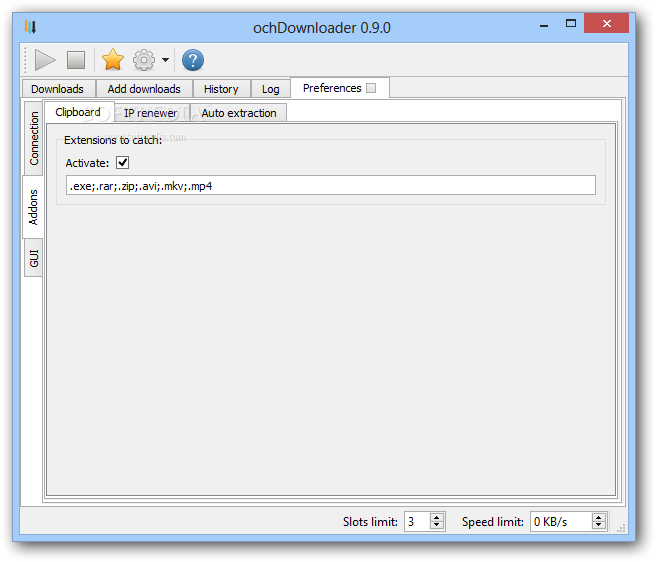Open the Add downloads tab
Viewport: 656px width, 562px height.
coord(144,89)
